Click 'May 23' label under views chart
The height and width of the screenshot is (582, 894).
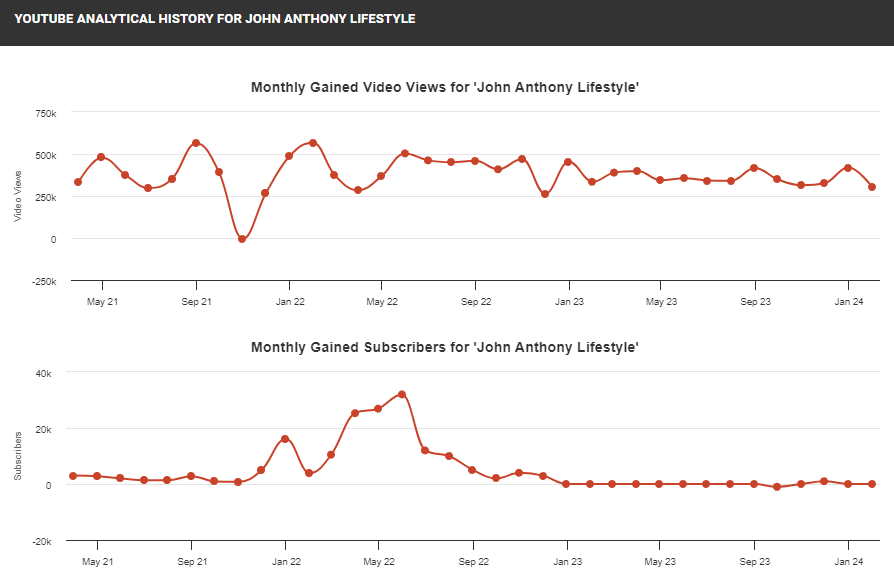[x=661, y=302]
